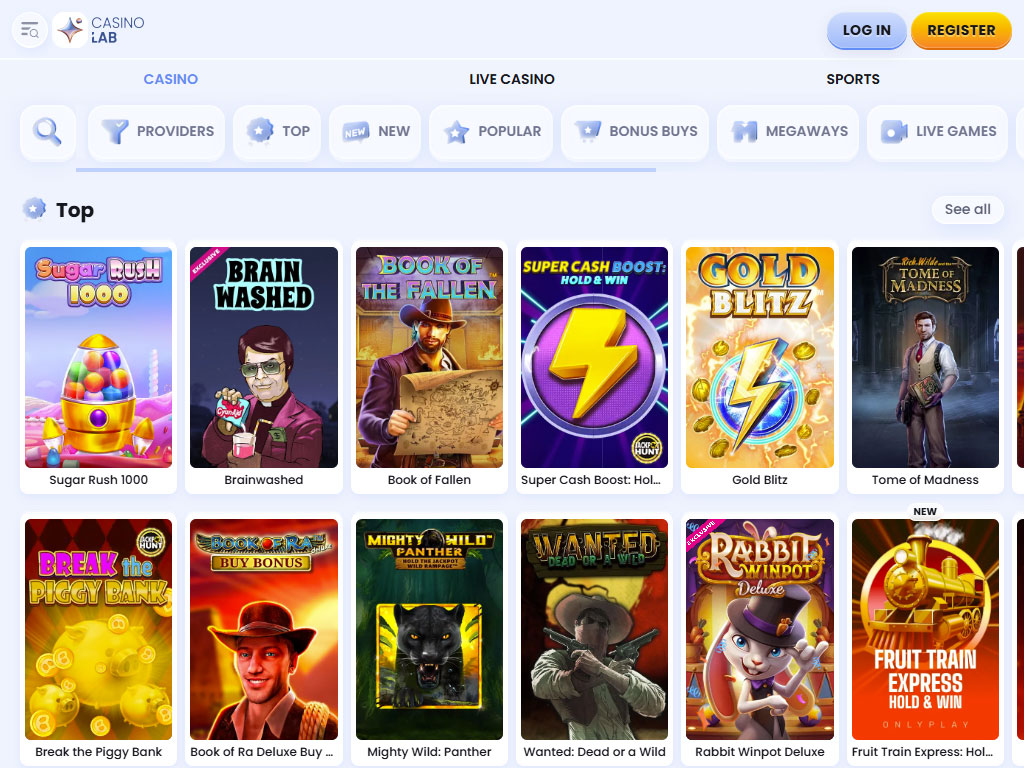Click the 'Tome of Madness' title text
The height and width of the screenshot is (768, 1024).
click(925, 480)
